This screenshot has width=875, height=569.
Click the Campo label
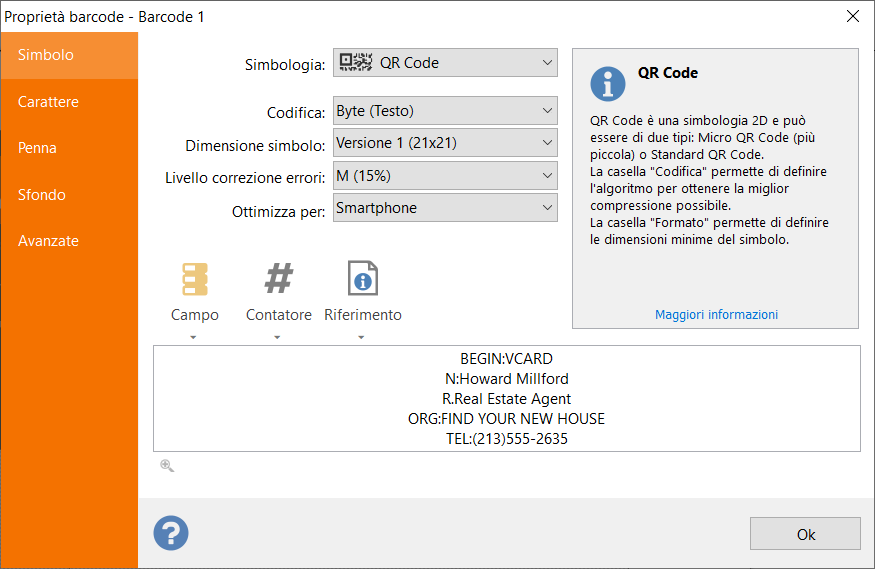[x=195, y=315]
